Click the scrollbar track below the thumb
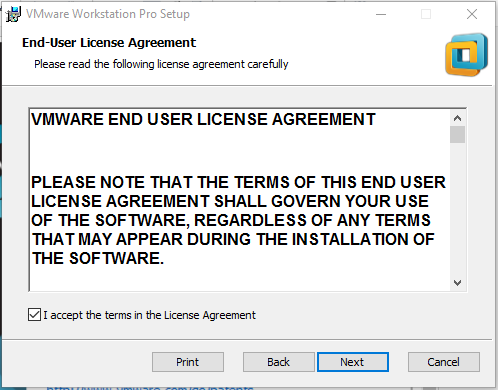The width and height of the screenshot is (498, 390). [x=457, y=209]
